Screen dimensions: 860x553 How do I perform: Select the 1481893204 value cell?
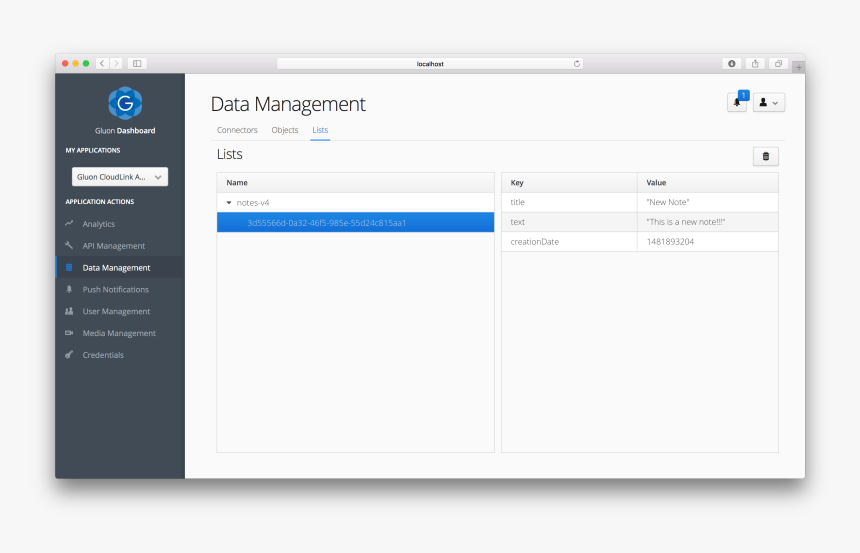click(x=708, y=242)
